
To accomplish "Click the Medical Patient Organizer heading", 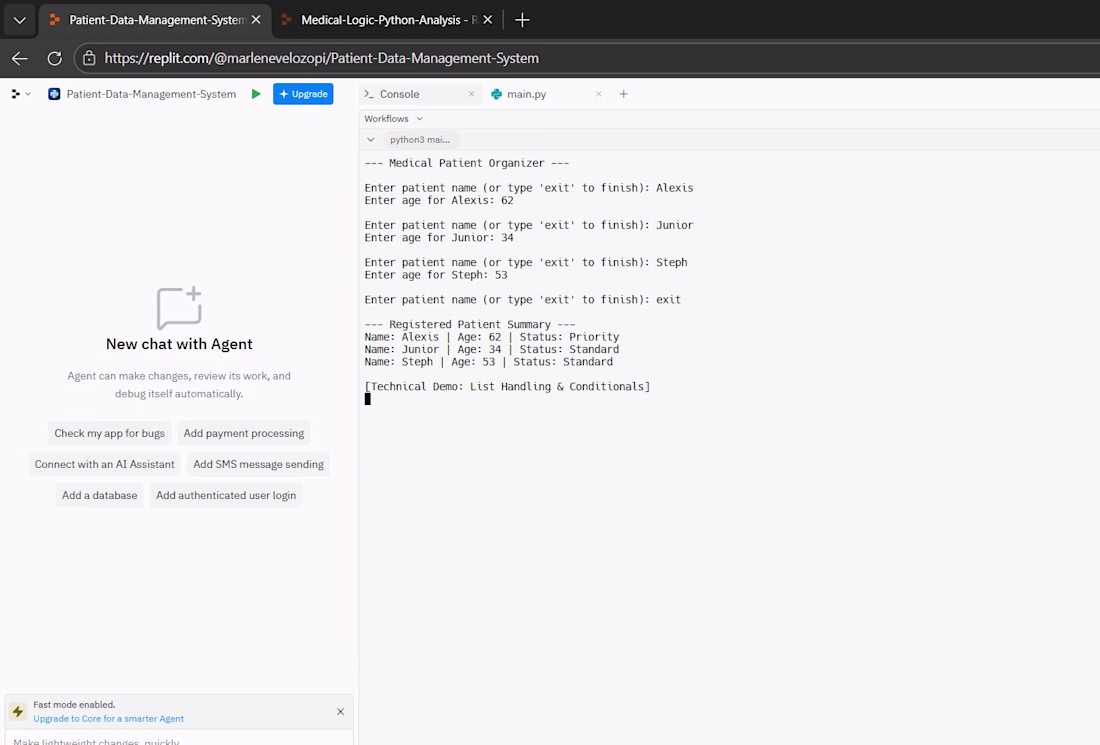I will tap(467, 163).
